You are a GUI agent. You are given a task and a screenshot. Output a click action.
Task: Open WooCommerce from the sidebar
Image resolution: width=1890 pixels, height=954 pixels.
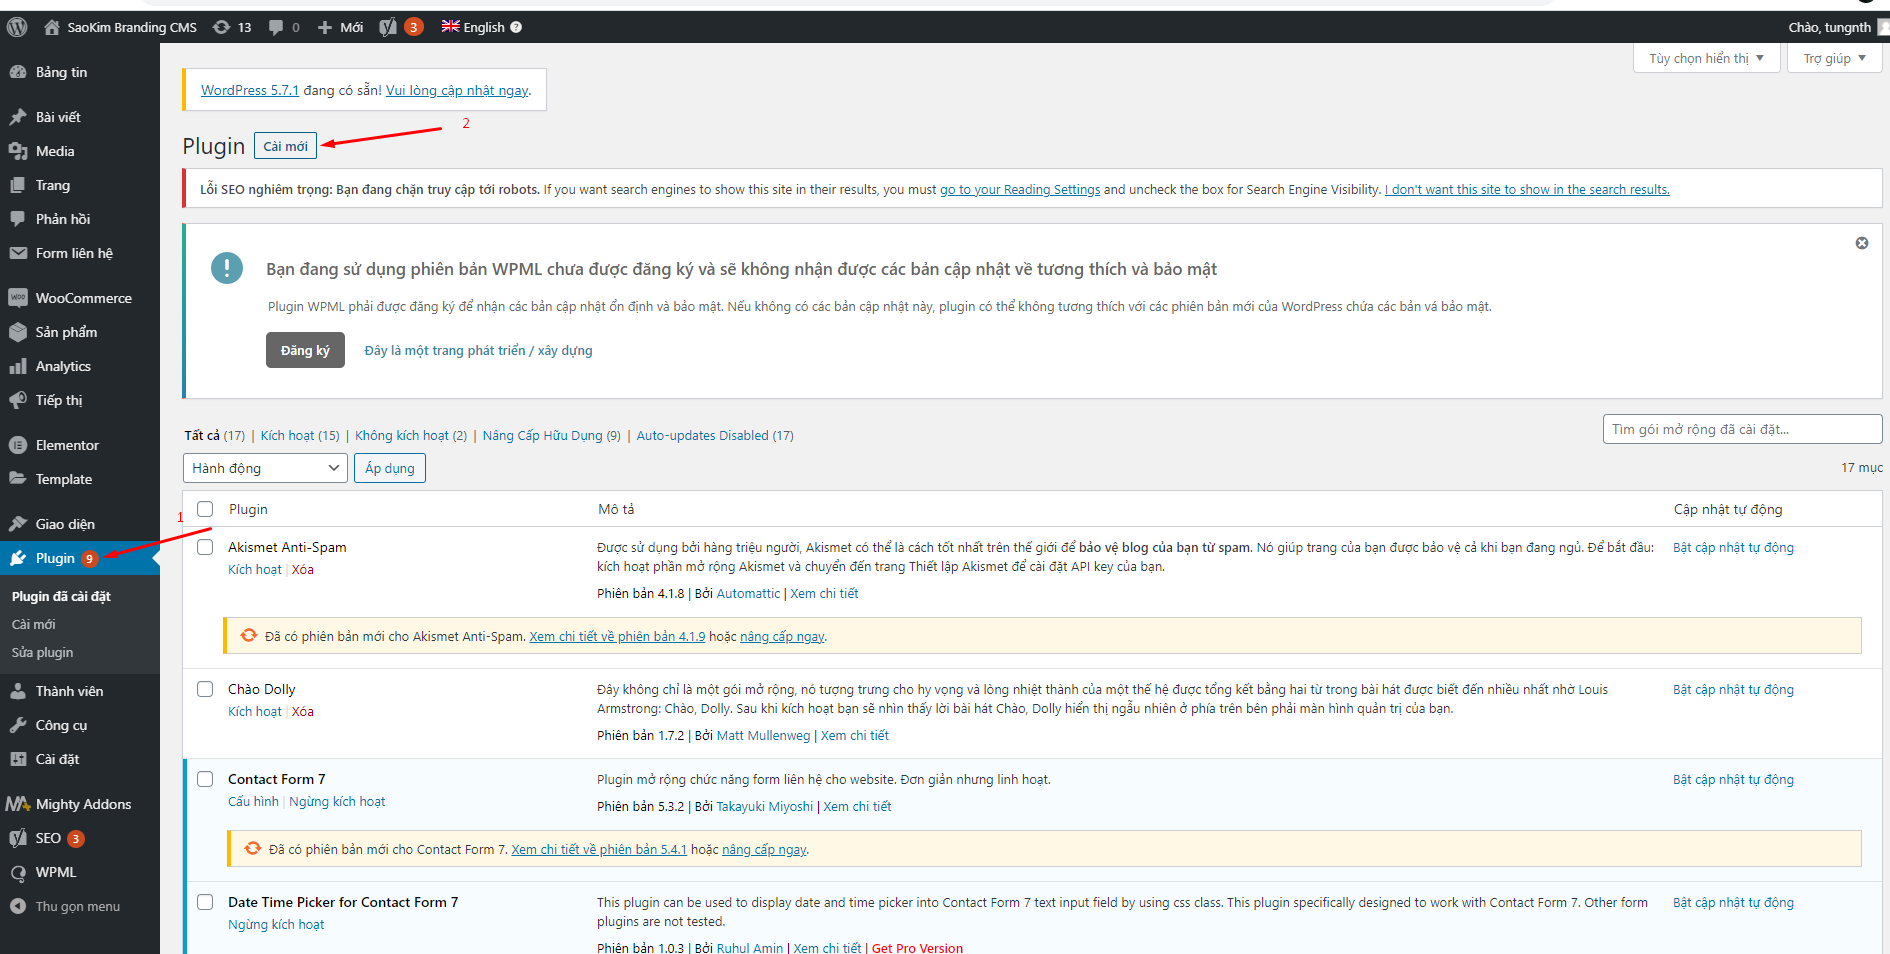tap(83, 298)
